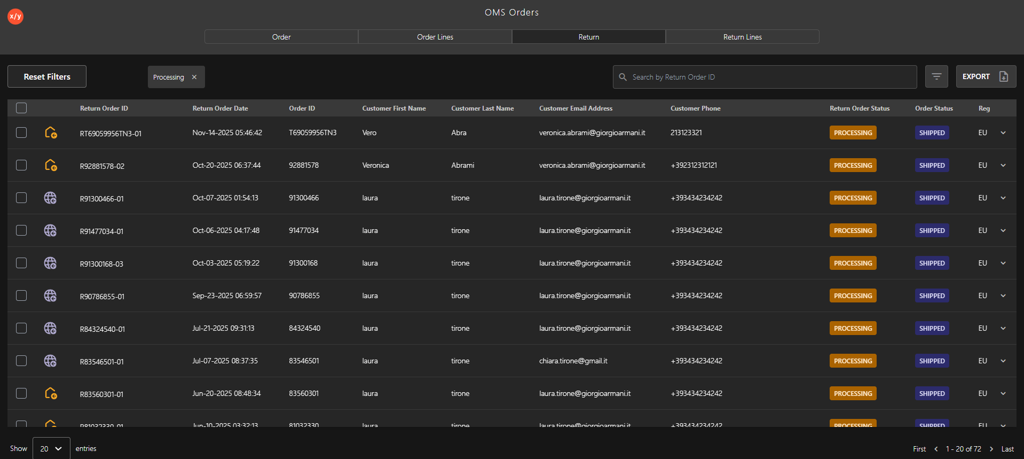Click globe icon for R83546501-01

[50, 360]
